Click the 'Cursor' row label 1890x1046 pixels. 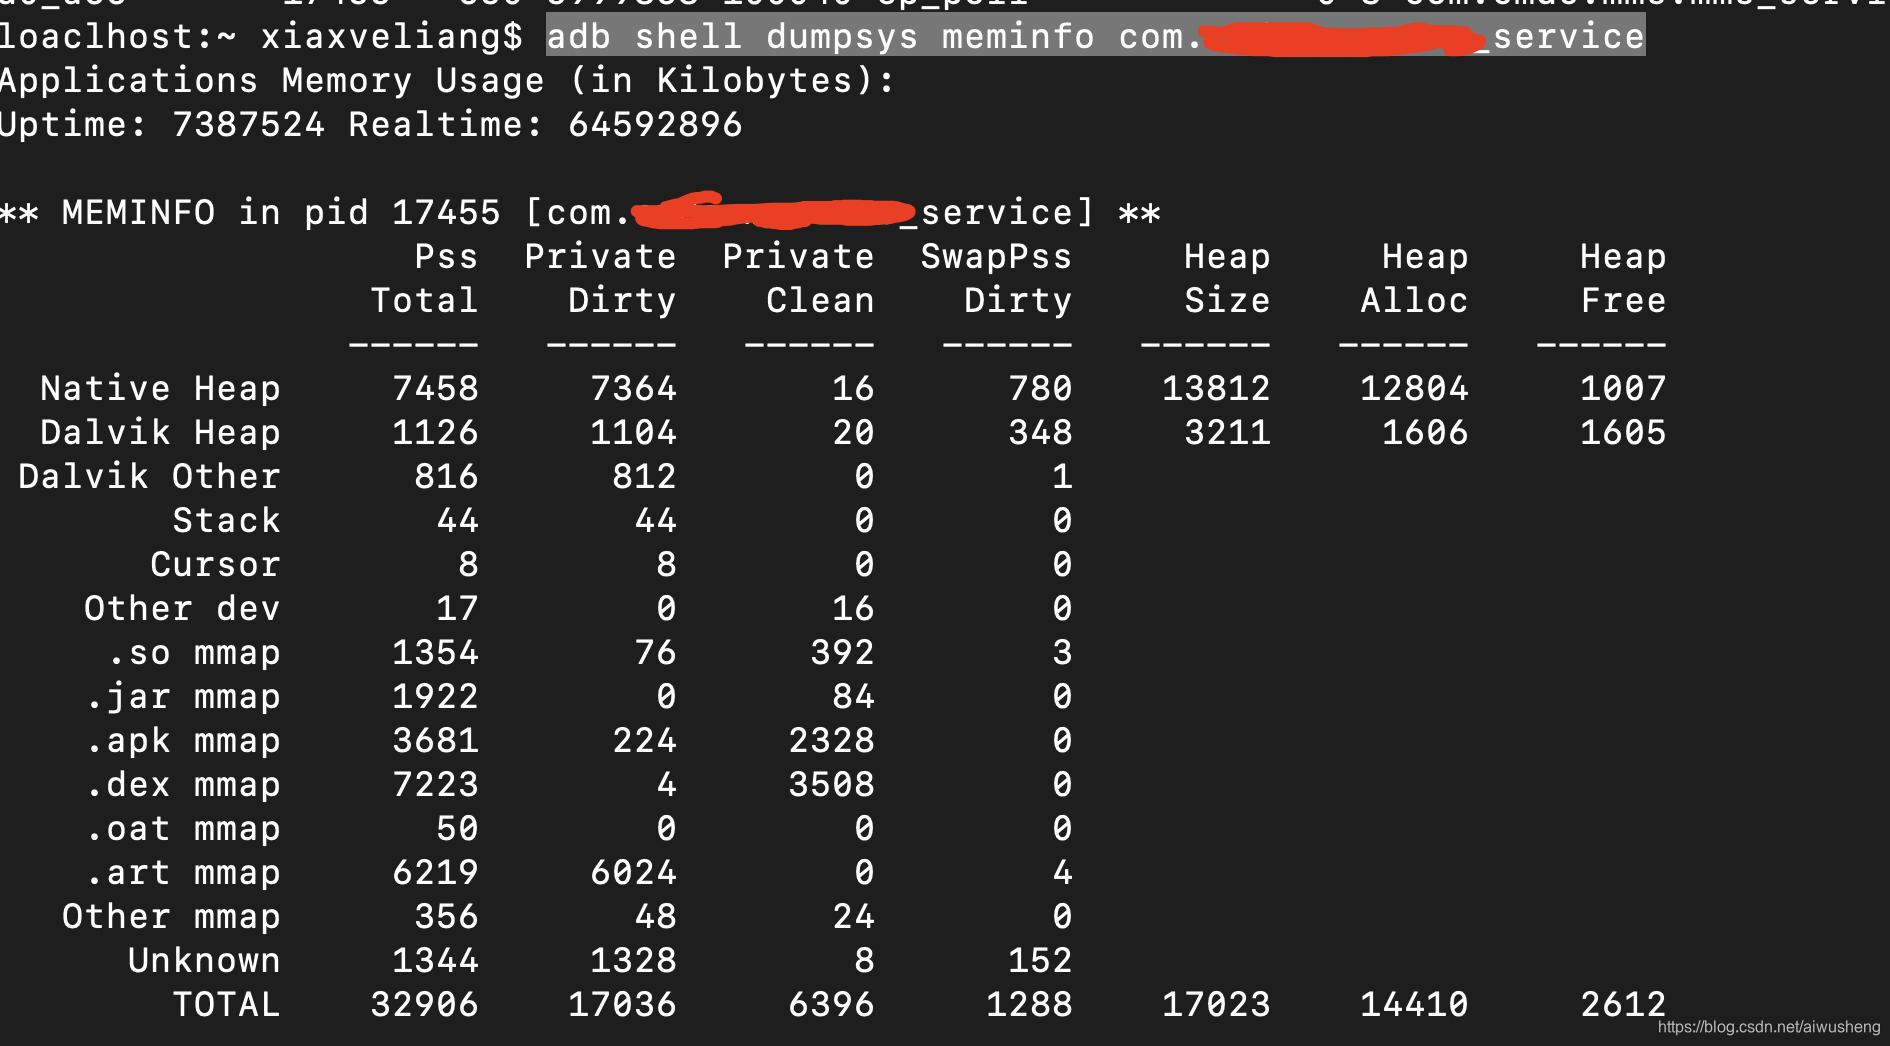[216, 565]
